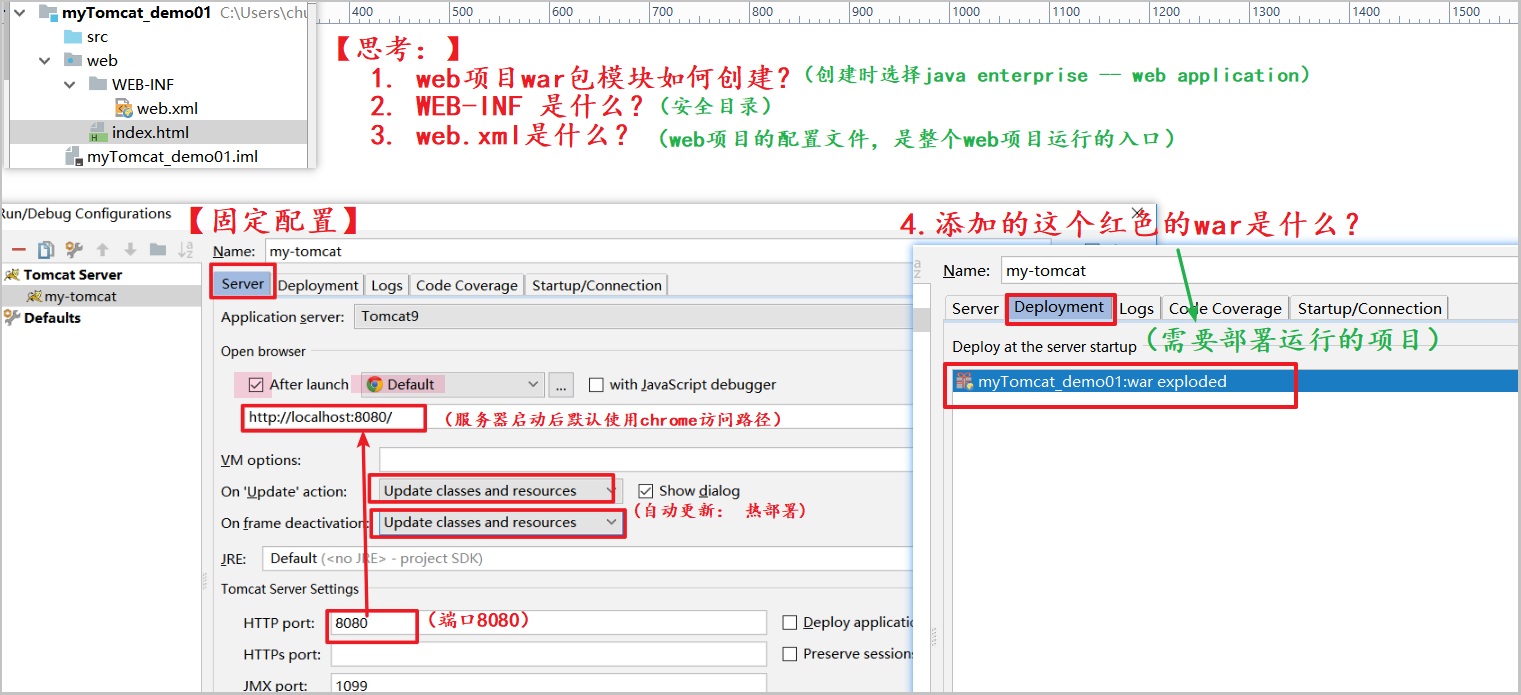This screenshot has height=695, width=1521.
Task: Open the Startup/Connection tab on the left dialog
Action: pos(596,285)
